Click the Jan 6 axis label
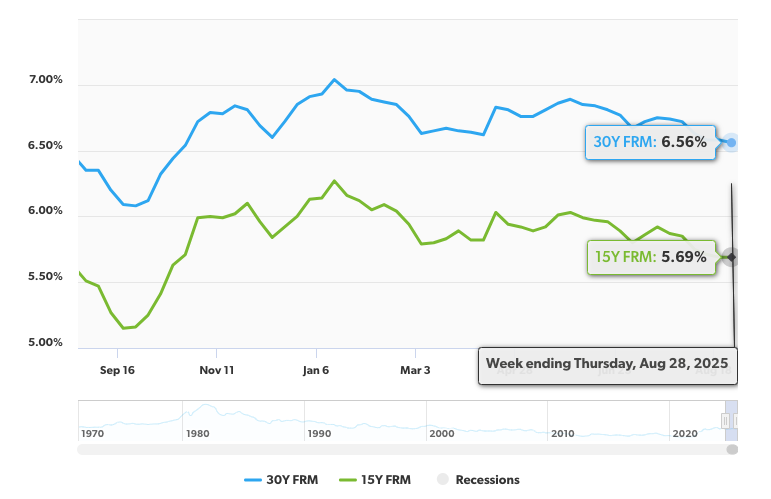Viewport: 771px width, 499px height. point(316,370)
